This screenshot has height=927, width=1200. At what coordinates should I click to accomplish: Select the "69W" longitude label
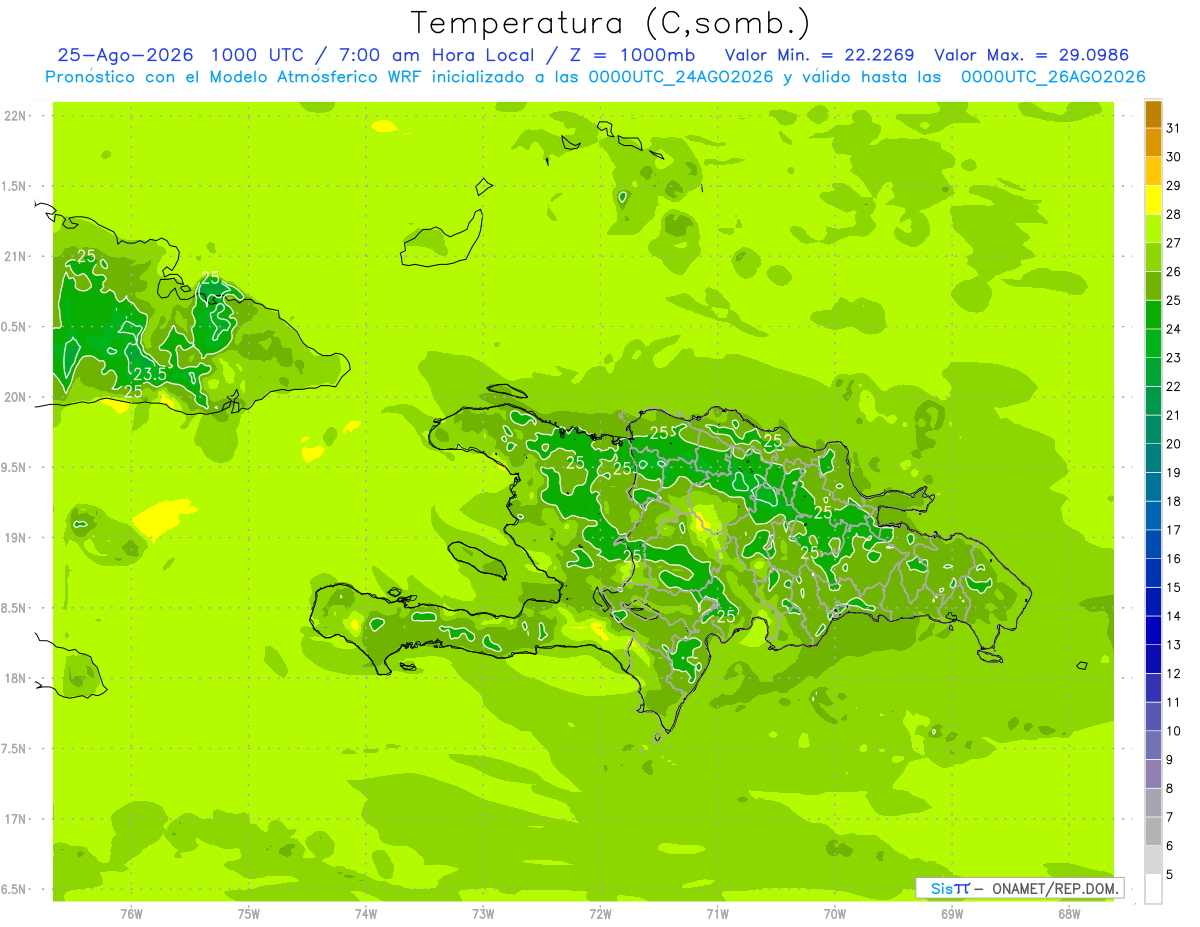pyautogui.click(x=952, y=913)
